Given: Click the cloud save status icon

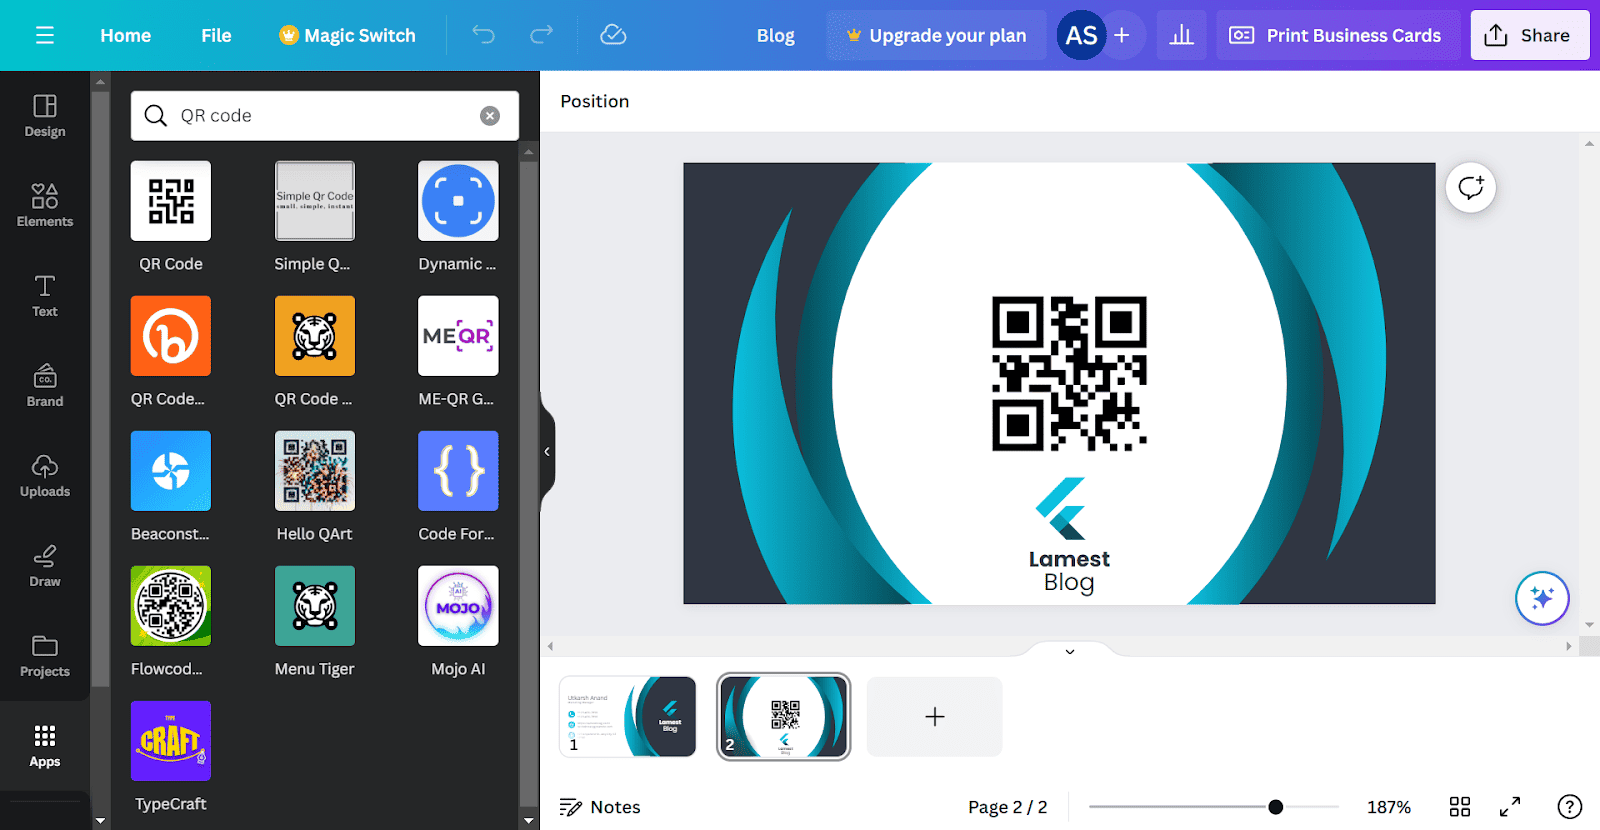Looking at the screenshot, I should [x=613, y=35].
